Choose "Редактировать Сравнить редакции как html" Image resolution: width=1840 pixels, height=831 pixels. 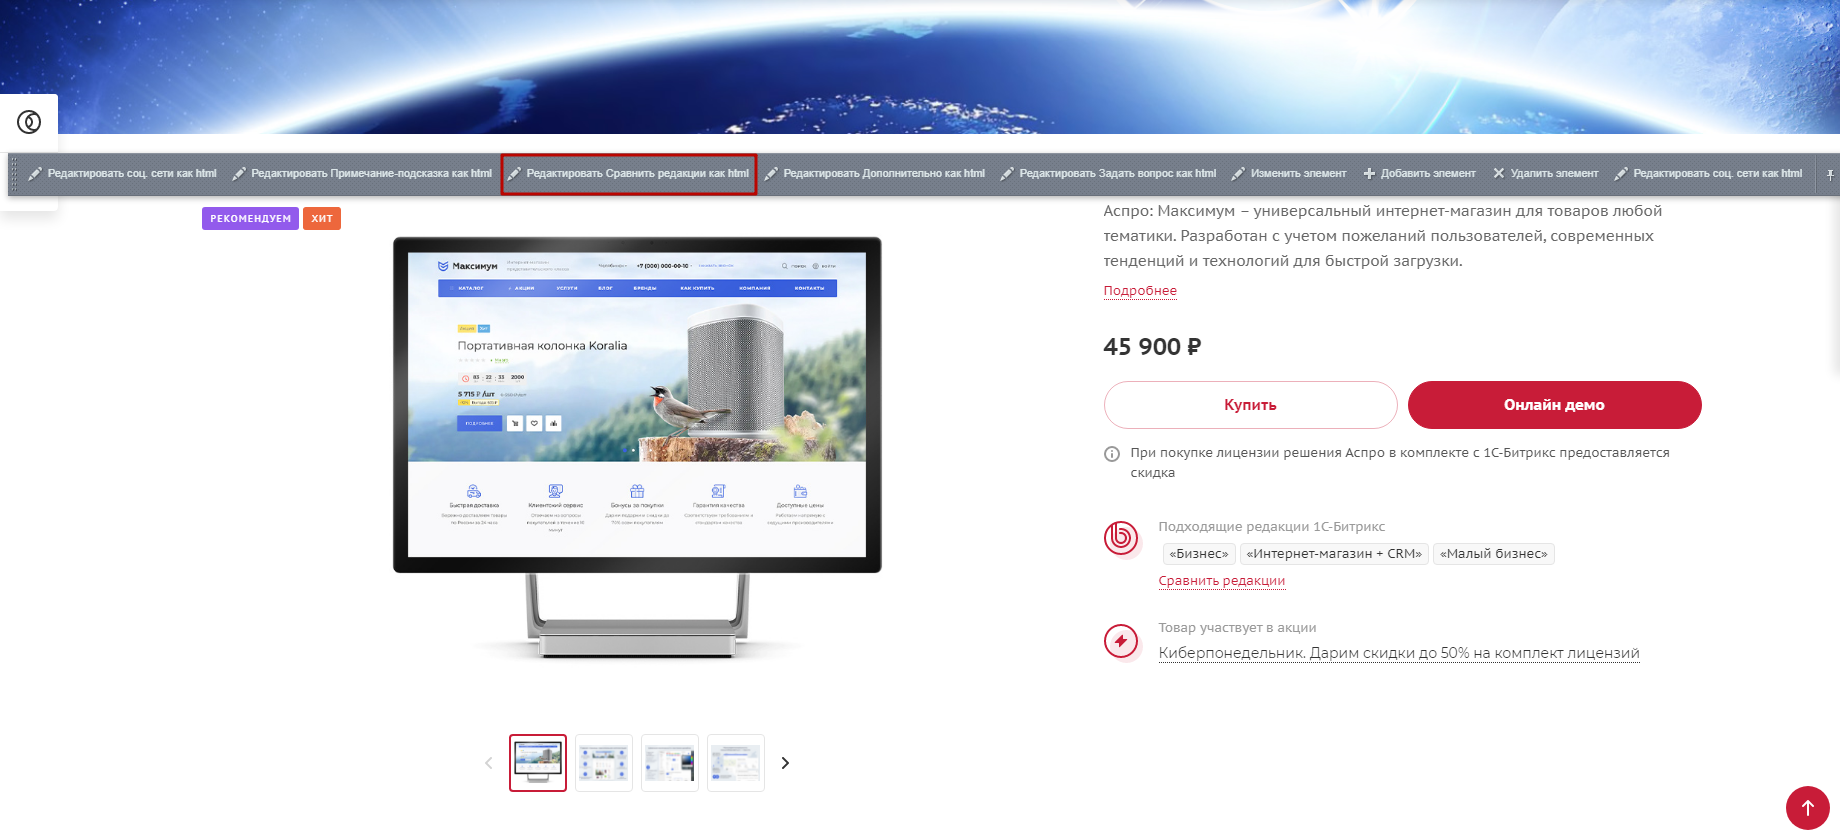(x=629, y=174)
